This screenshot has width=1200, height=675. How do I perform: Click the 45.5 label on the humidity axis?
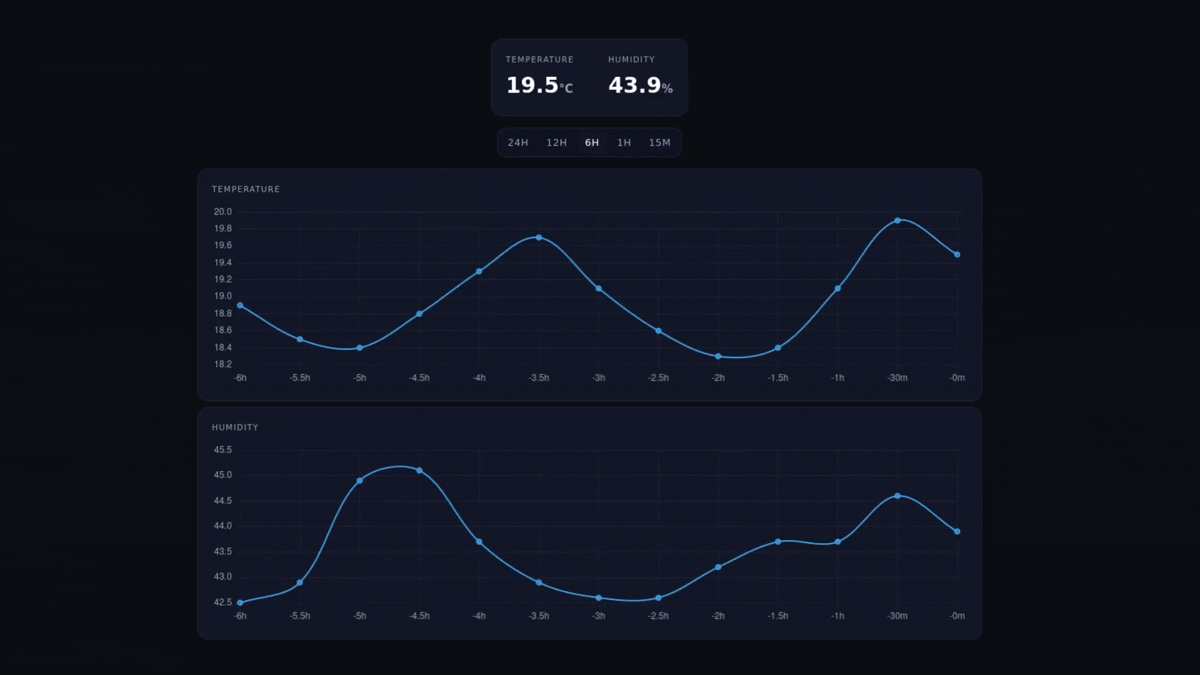point(220,450)
